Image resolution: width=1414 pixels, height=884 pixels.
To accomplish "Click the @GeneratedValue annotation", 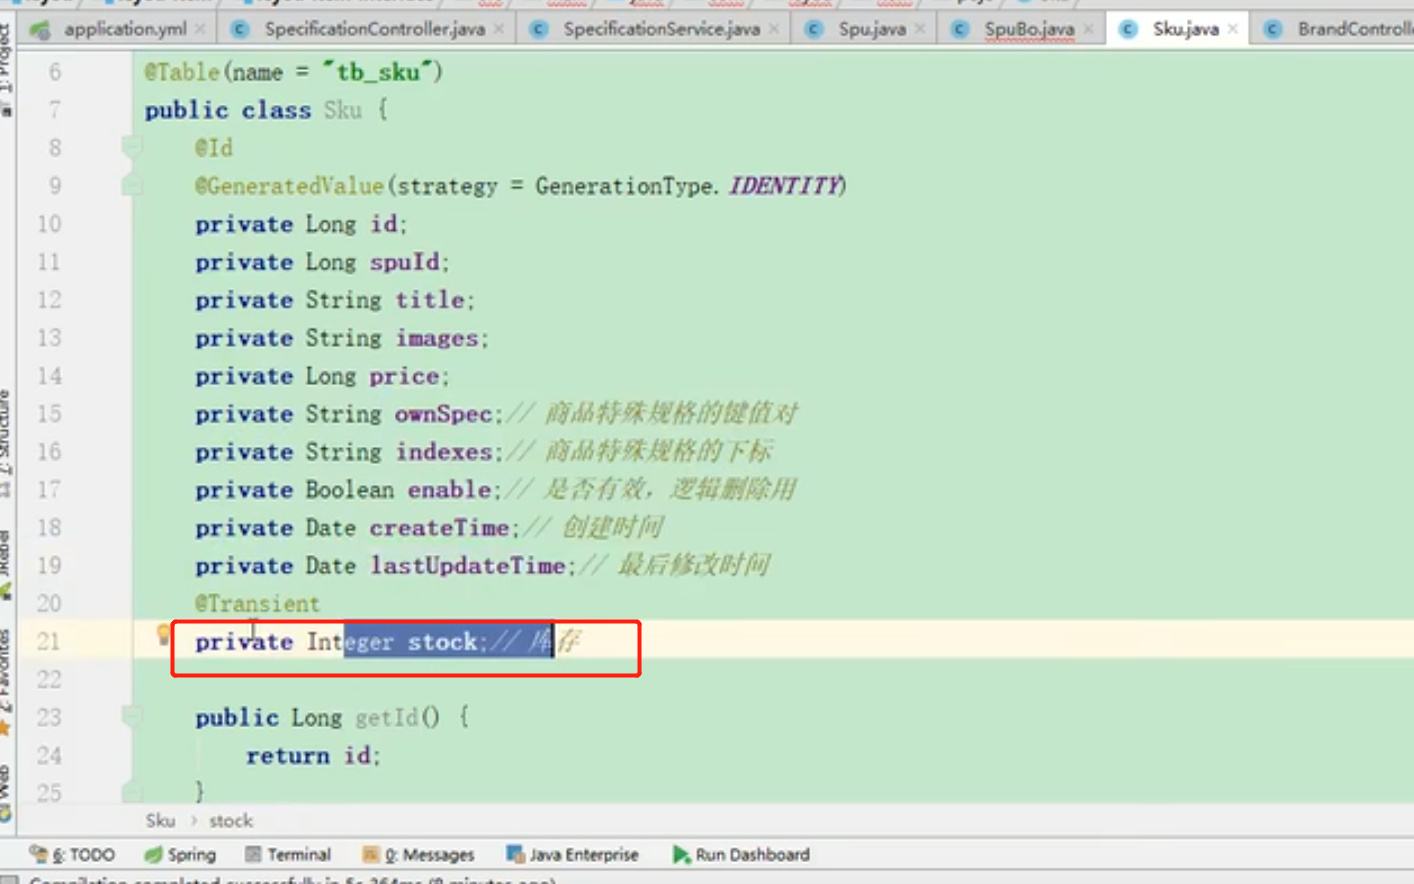I will (290, 186).
